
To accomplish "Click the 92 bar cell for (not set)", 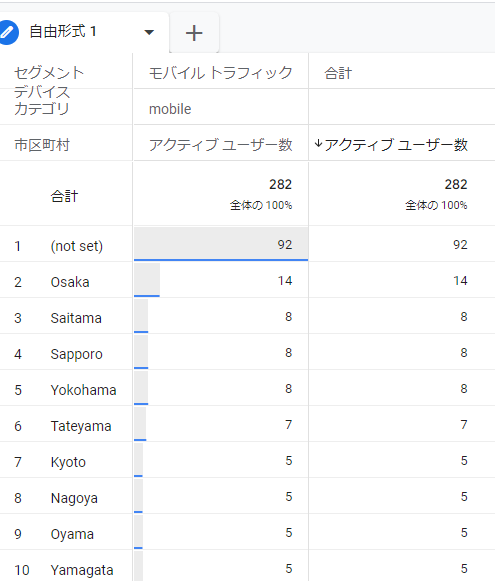I will tap(221, 244).
